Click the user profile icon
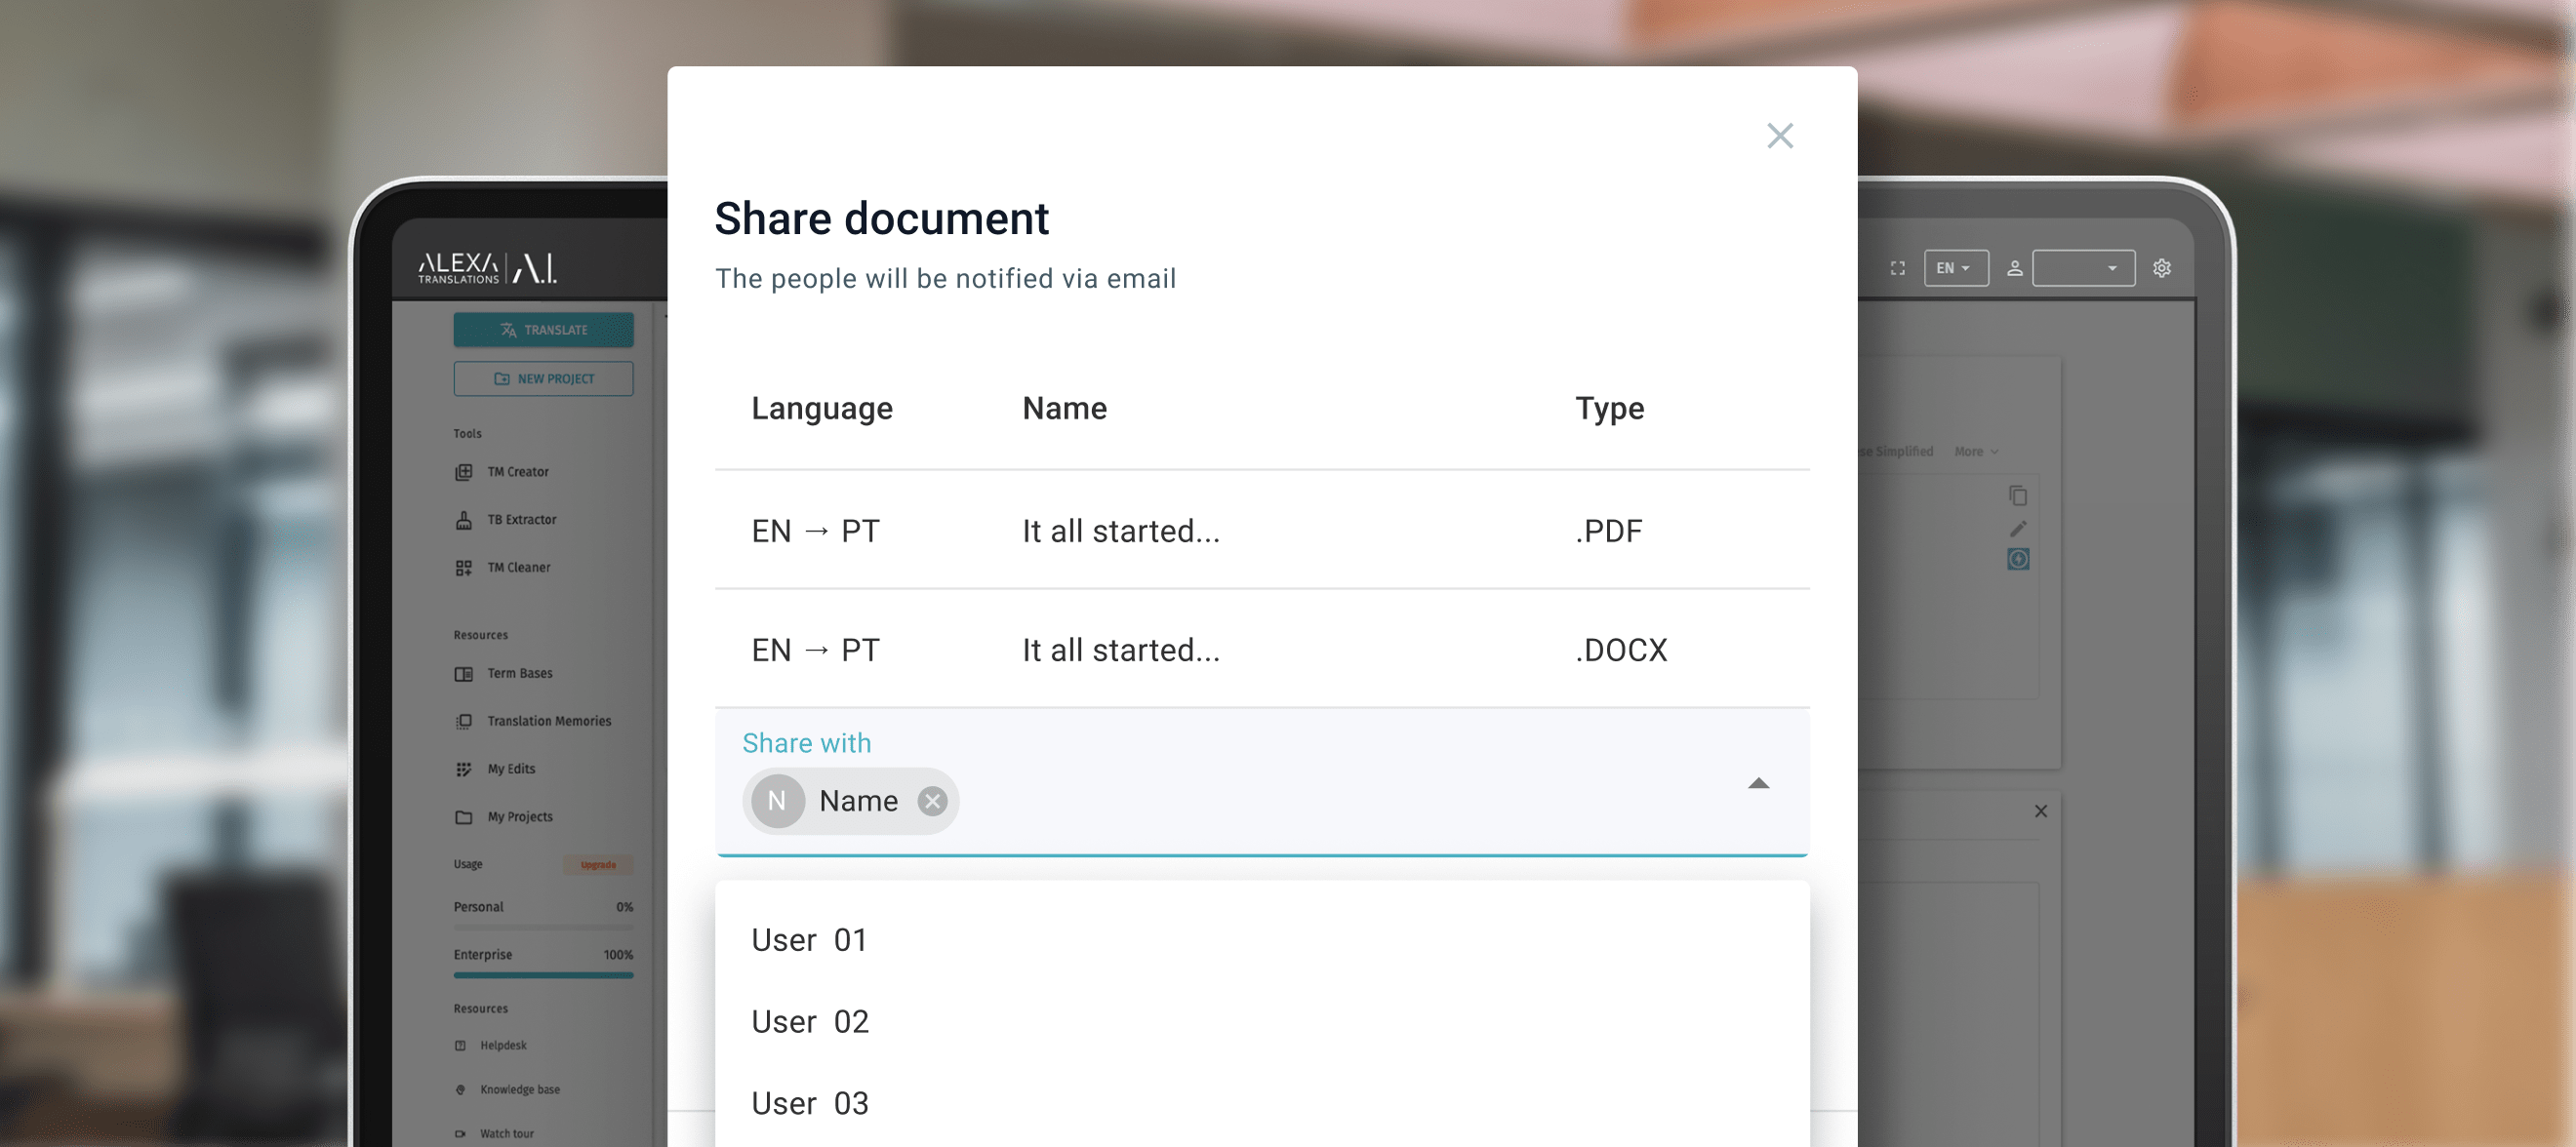 [2014, 268]
